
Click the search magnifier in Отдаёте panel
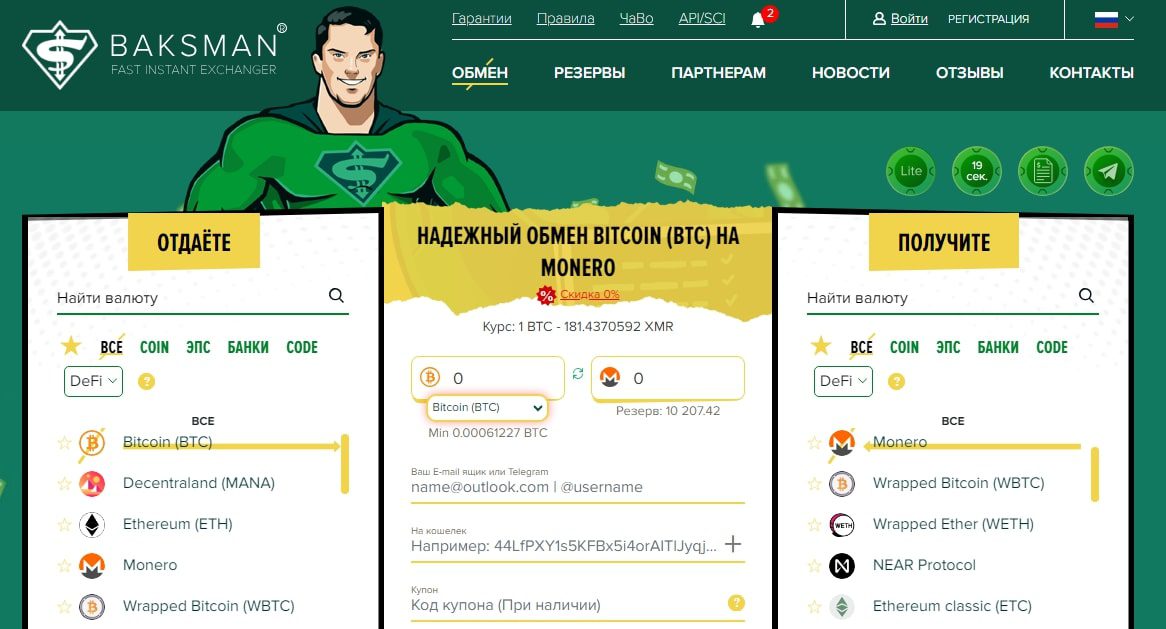336,295
